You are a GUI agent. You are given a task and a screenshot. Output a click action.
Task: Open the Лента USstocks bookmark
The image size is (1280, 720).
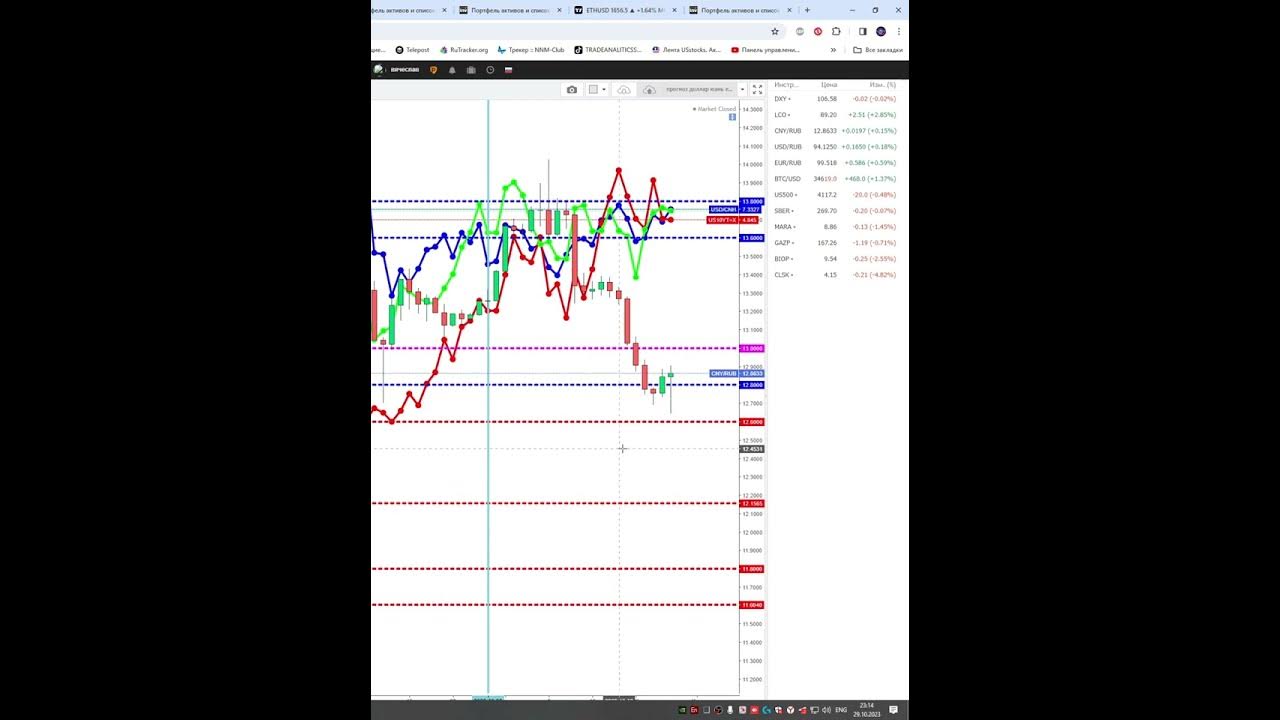pyautogui.click(x=686, y=49)
